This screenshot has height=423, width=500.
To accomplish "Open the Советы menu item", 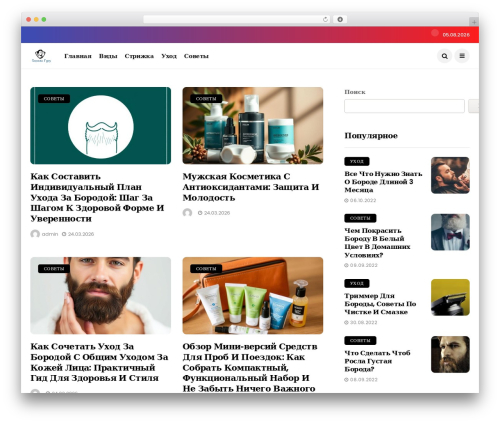I will pos(196,56).
